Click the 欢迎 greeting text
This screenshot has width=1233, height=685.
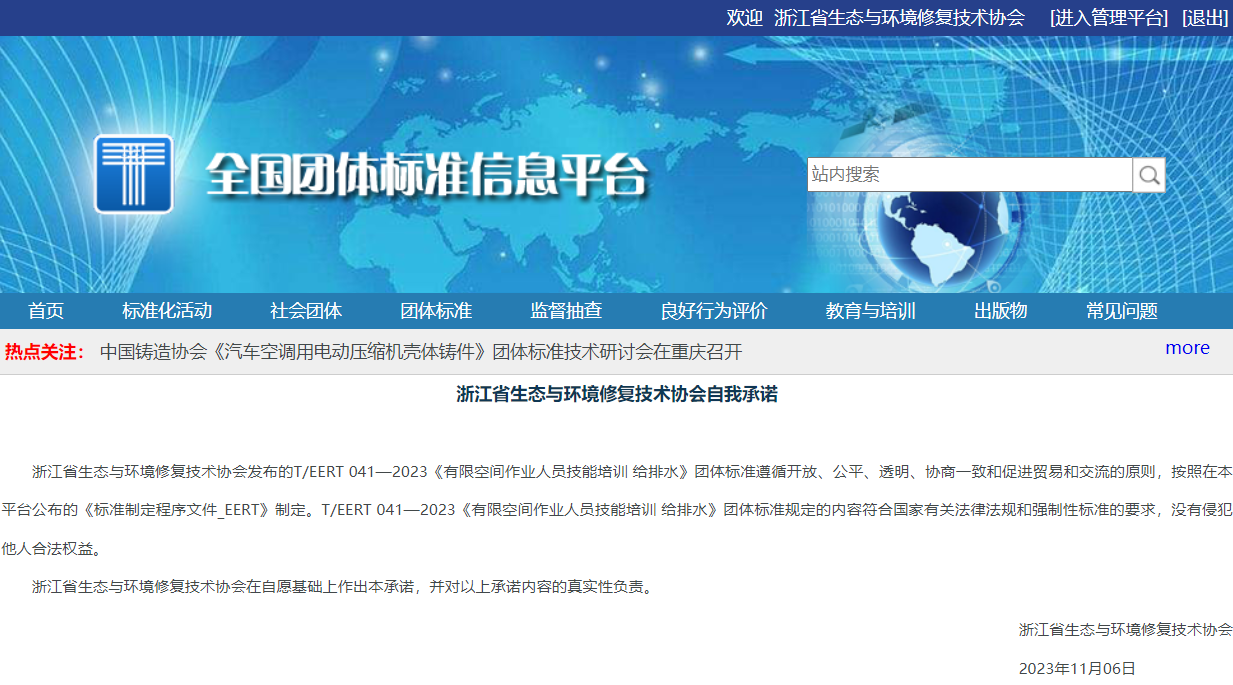[x=744, y=18]
